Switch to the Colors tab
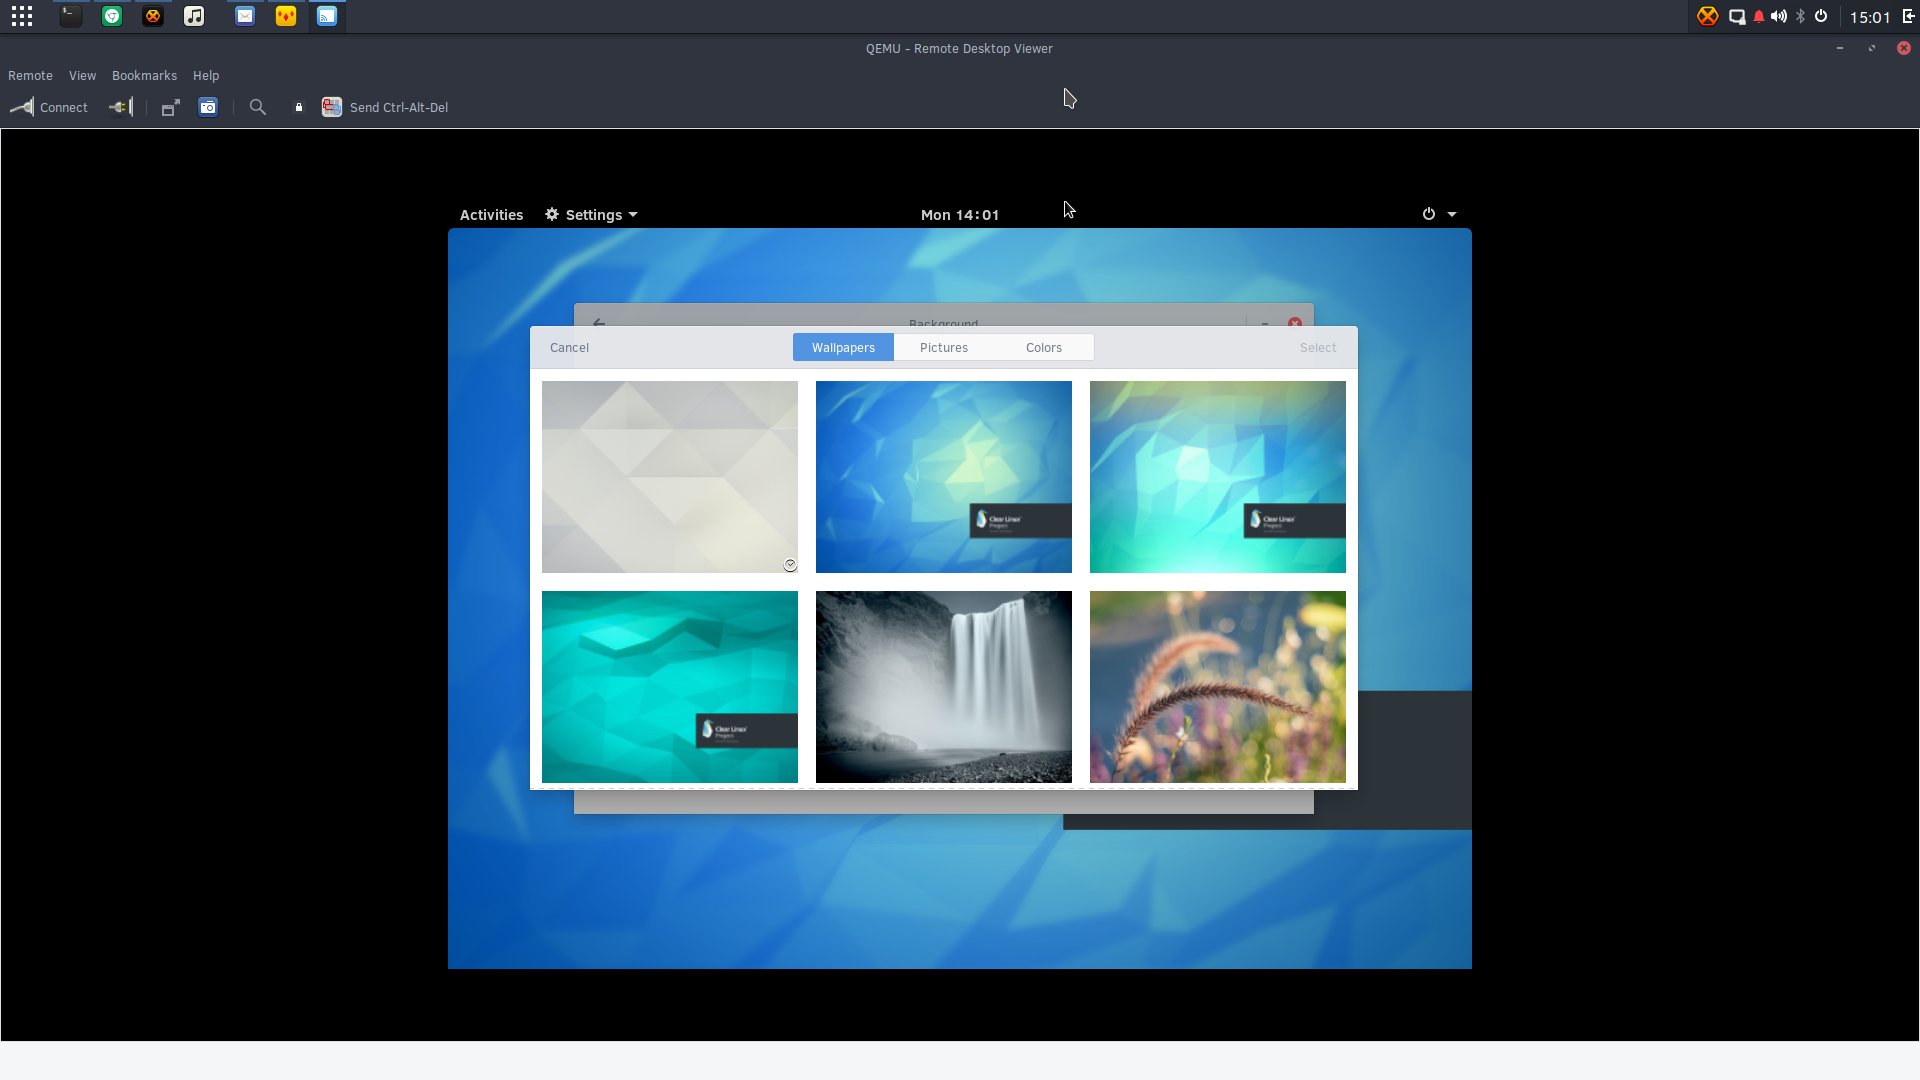The height and width of the screenshot is (1080, 1920). point(1044,348)
